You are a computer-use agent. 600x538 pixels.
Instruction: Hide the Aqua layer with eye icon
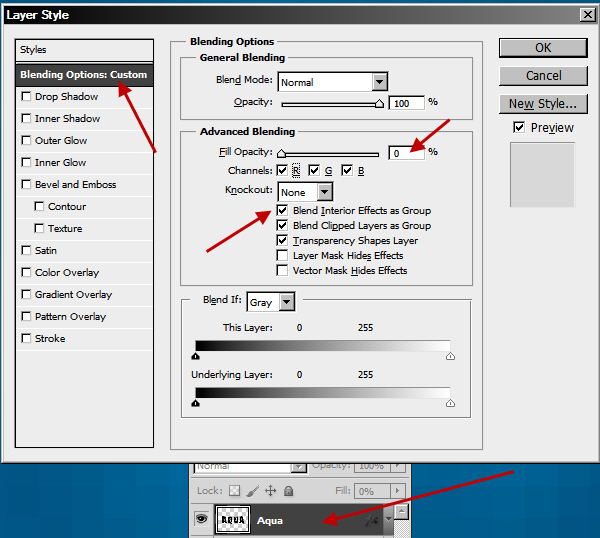[201, 520]
